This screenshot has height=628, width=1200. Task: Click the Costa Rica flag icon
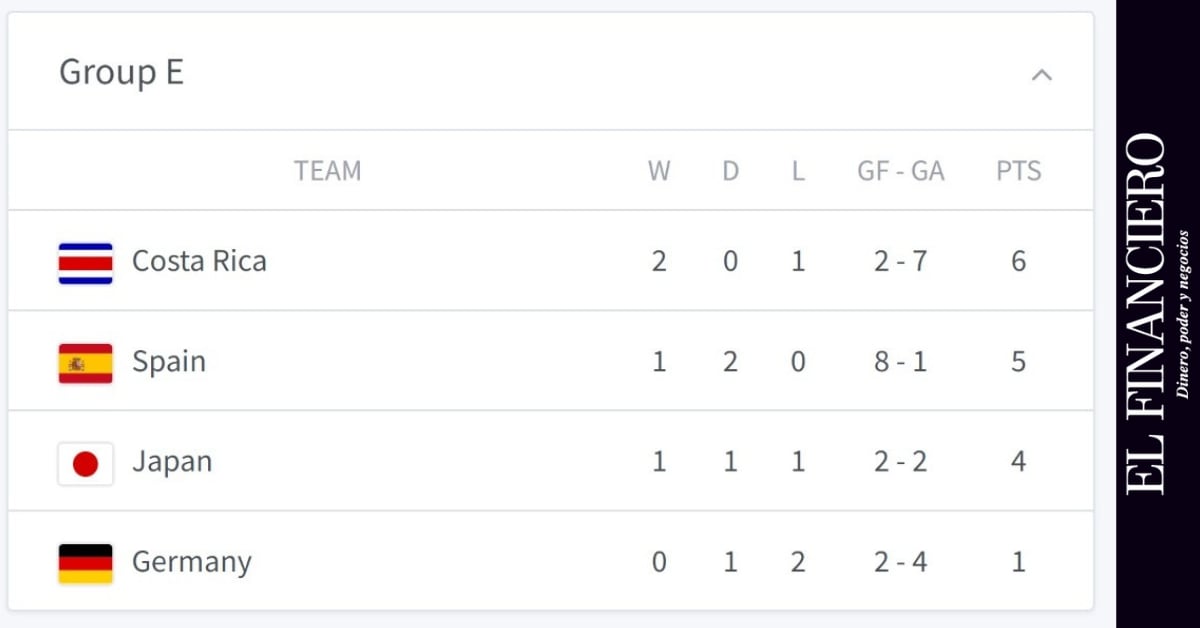tap(85, 263)
